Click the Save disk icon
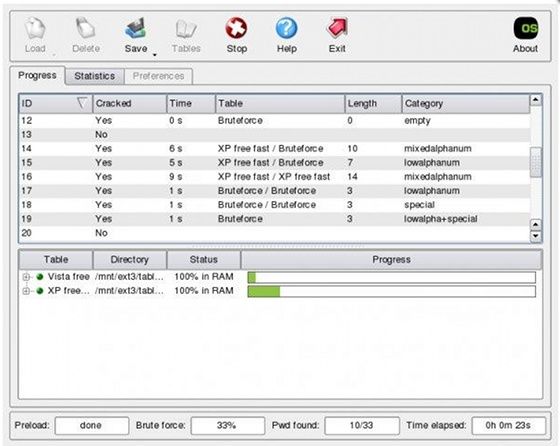The image size is (560, 446). click(136, 28)
